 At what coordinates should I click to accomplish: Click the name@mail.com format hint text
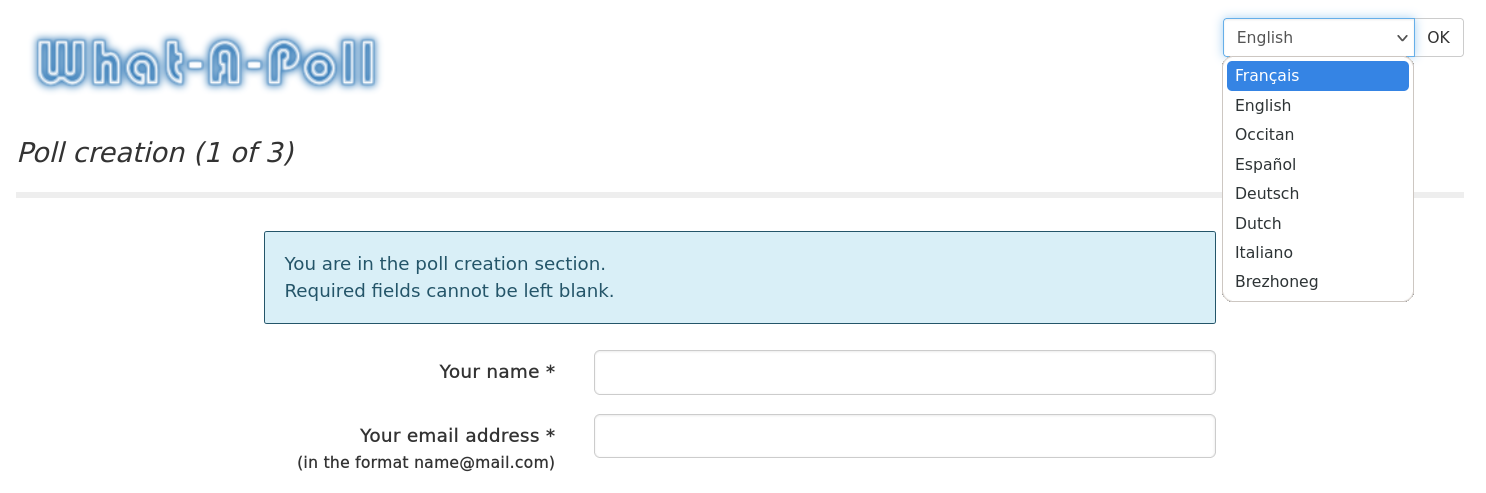click(426, 463)
